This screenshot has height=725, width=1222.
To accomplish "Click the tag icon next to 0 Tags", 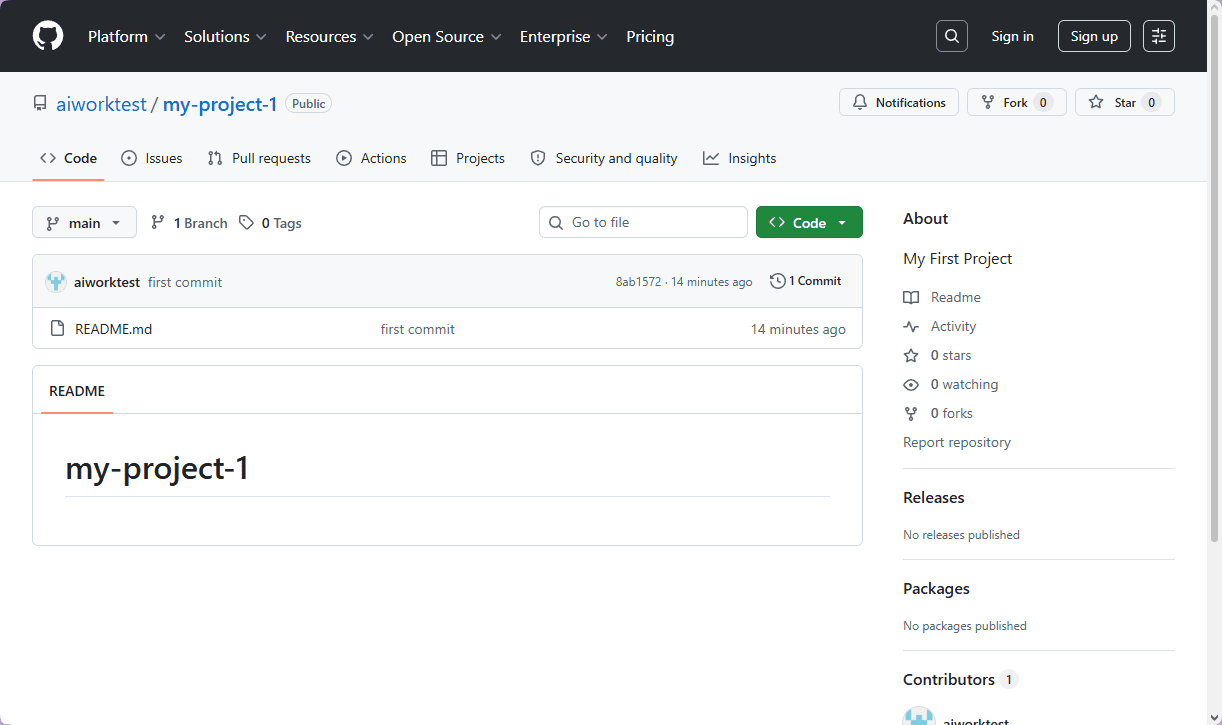I will [246, 223].
